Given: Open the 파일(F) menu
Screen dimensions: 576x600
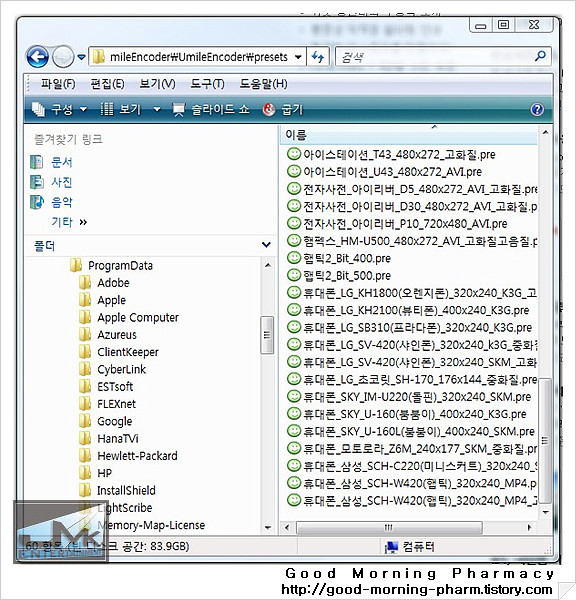Looking at the screenshot, I should tap(58, 84).
